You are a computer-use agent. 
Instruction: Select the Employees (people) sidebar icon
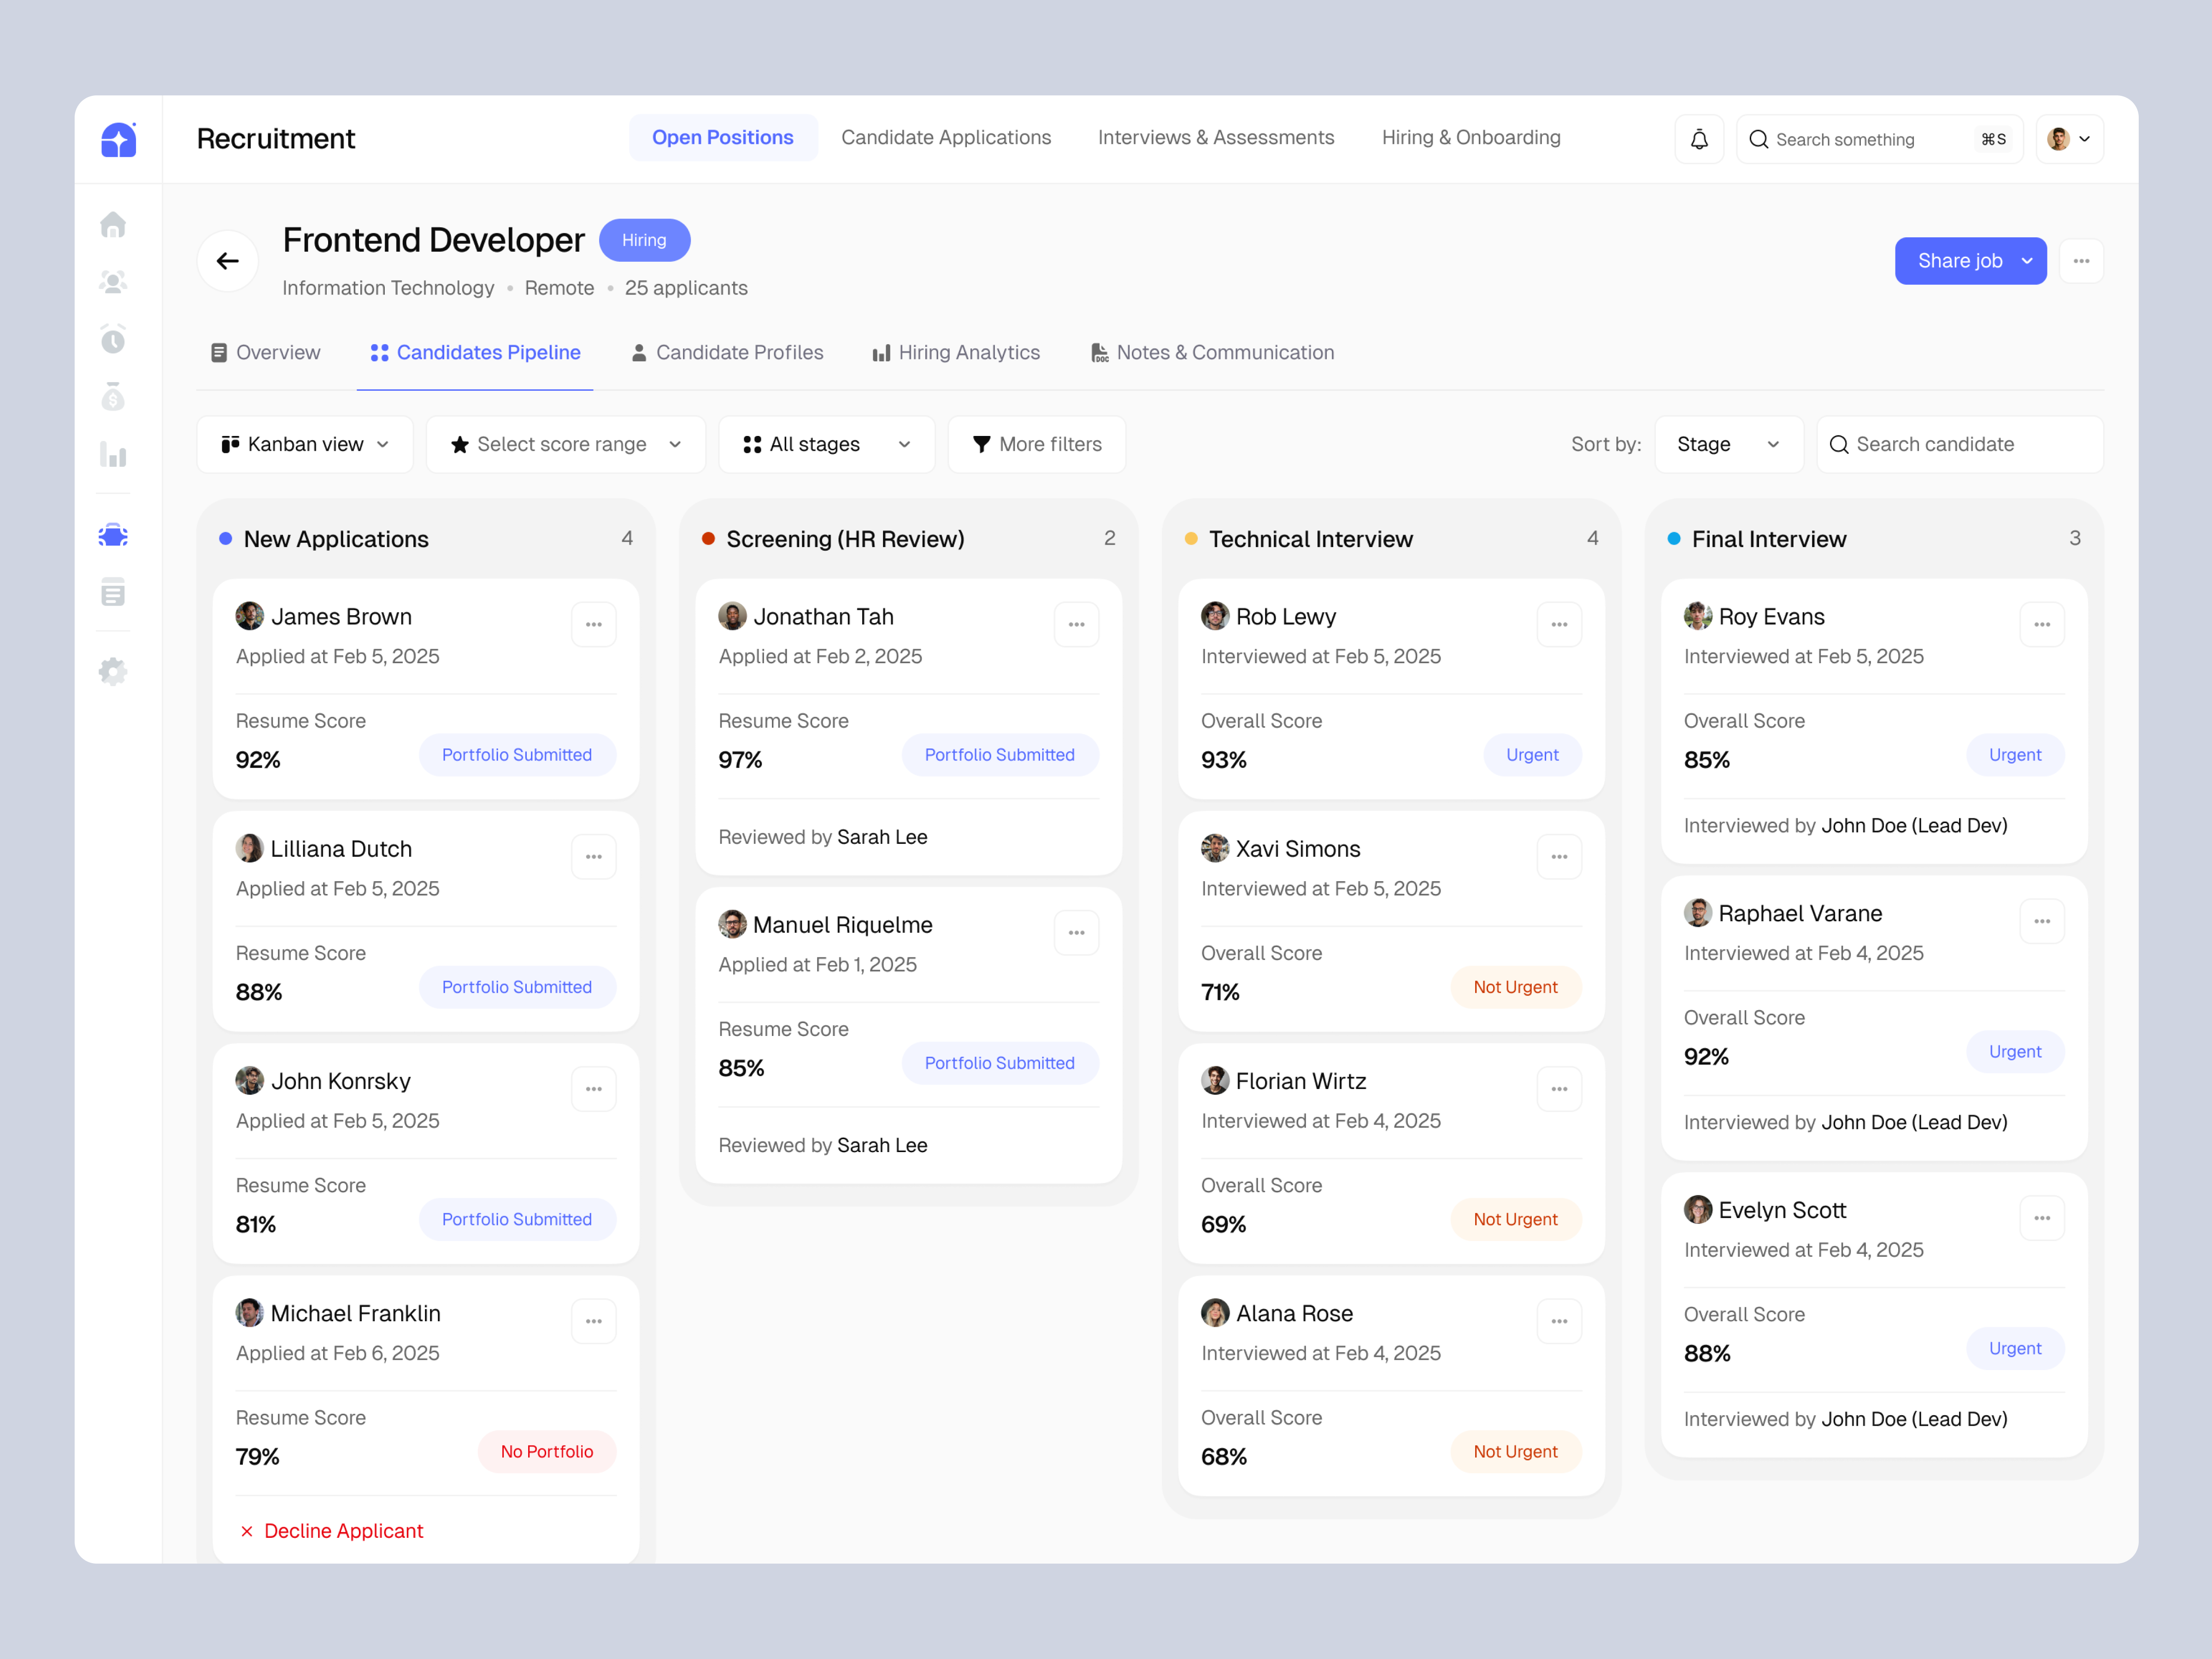tap(113, 282)
